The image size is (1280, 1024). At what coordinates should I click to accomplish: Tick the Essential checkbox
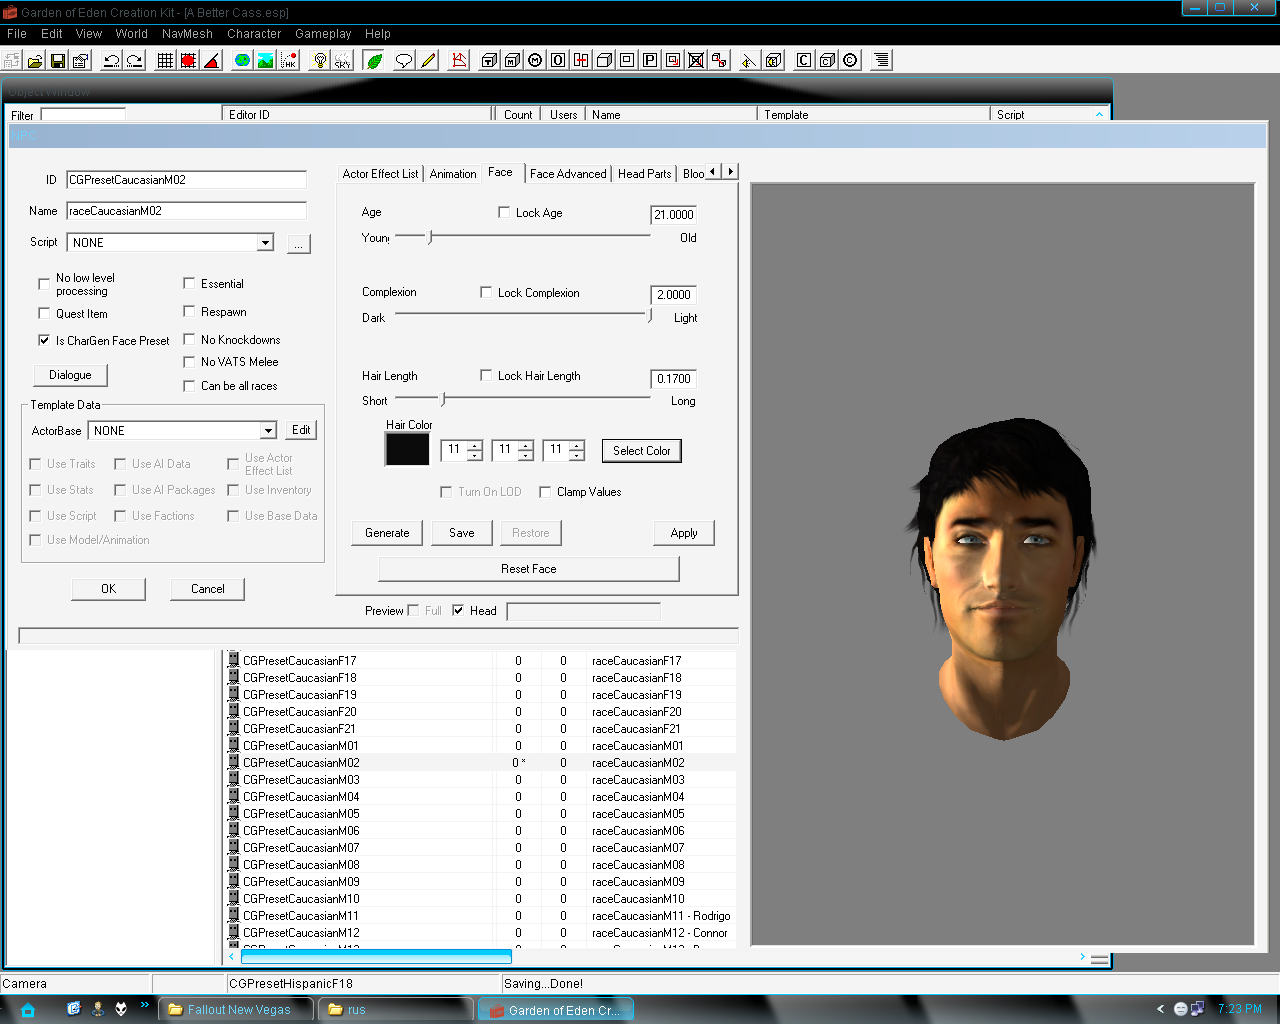click(189, 283)
